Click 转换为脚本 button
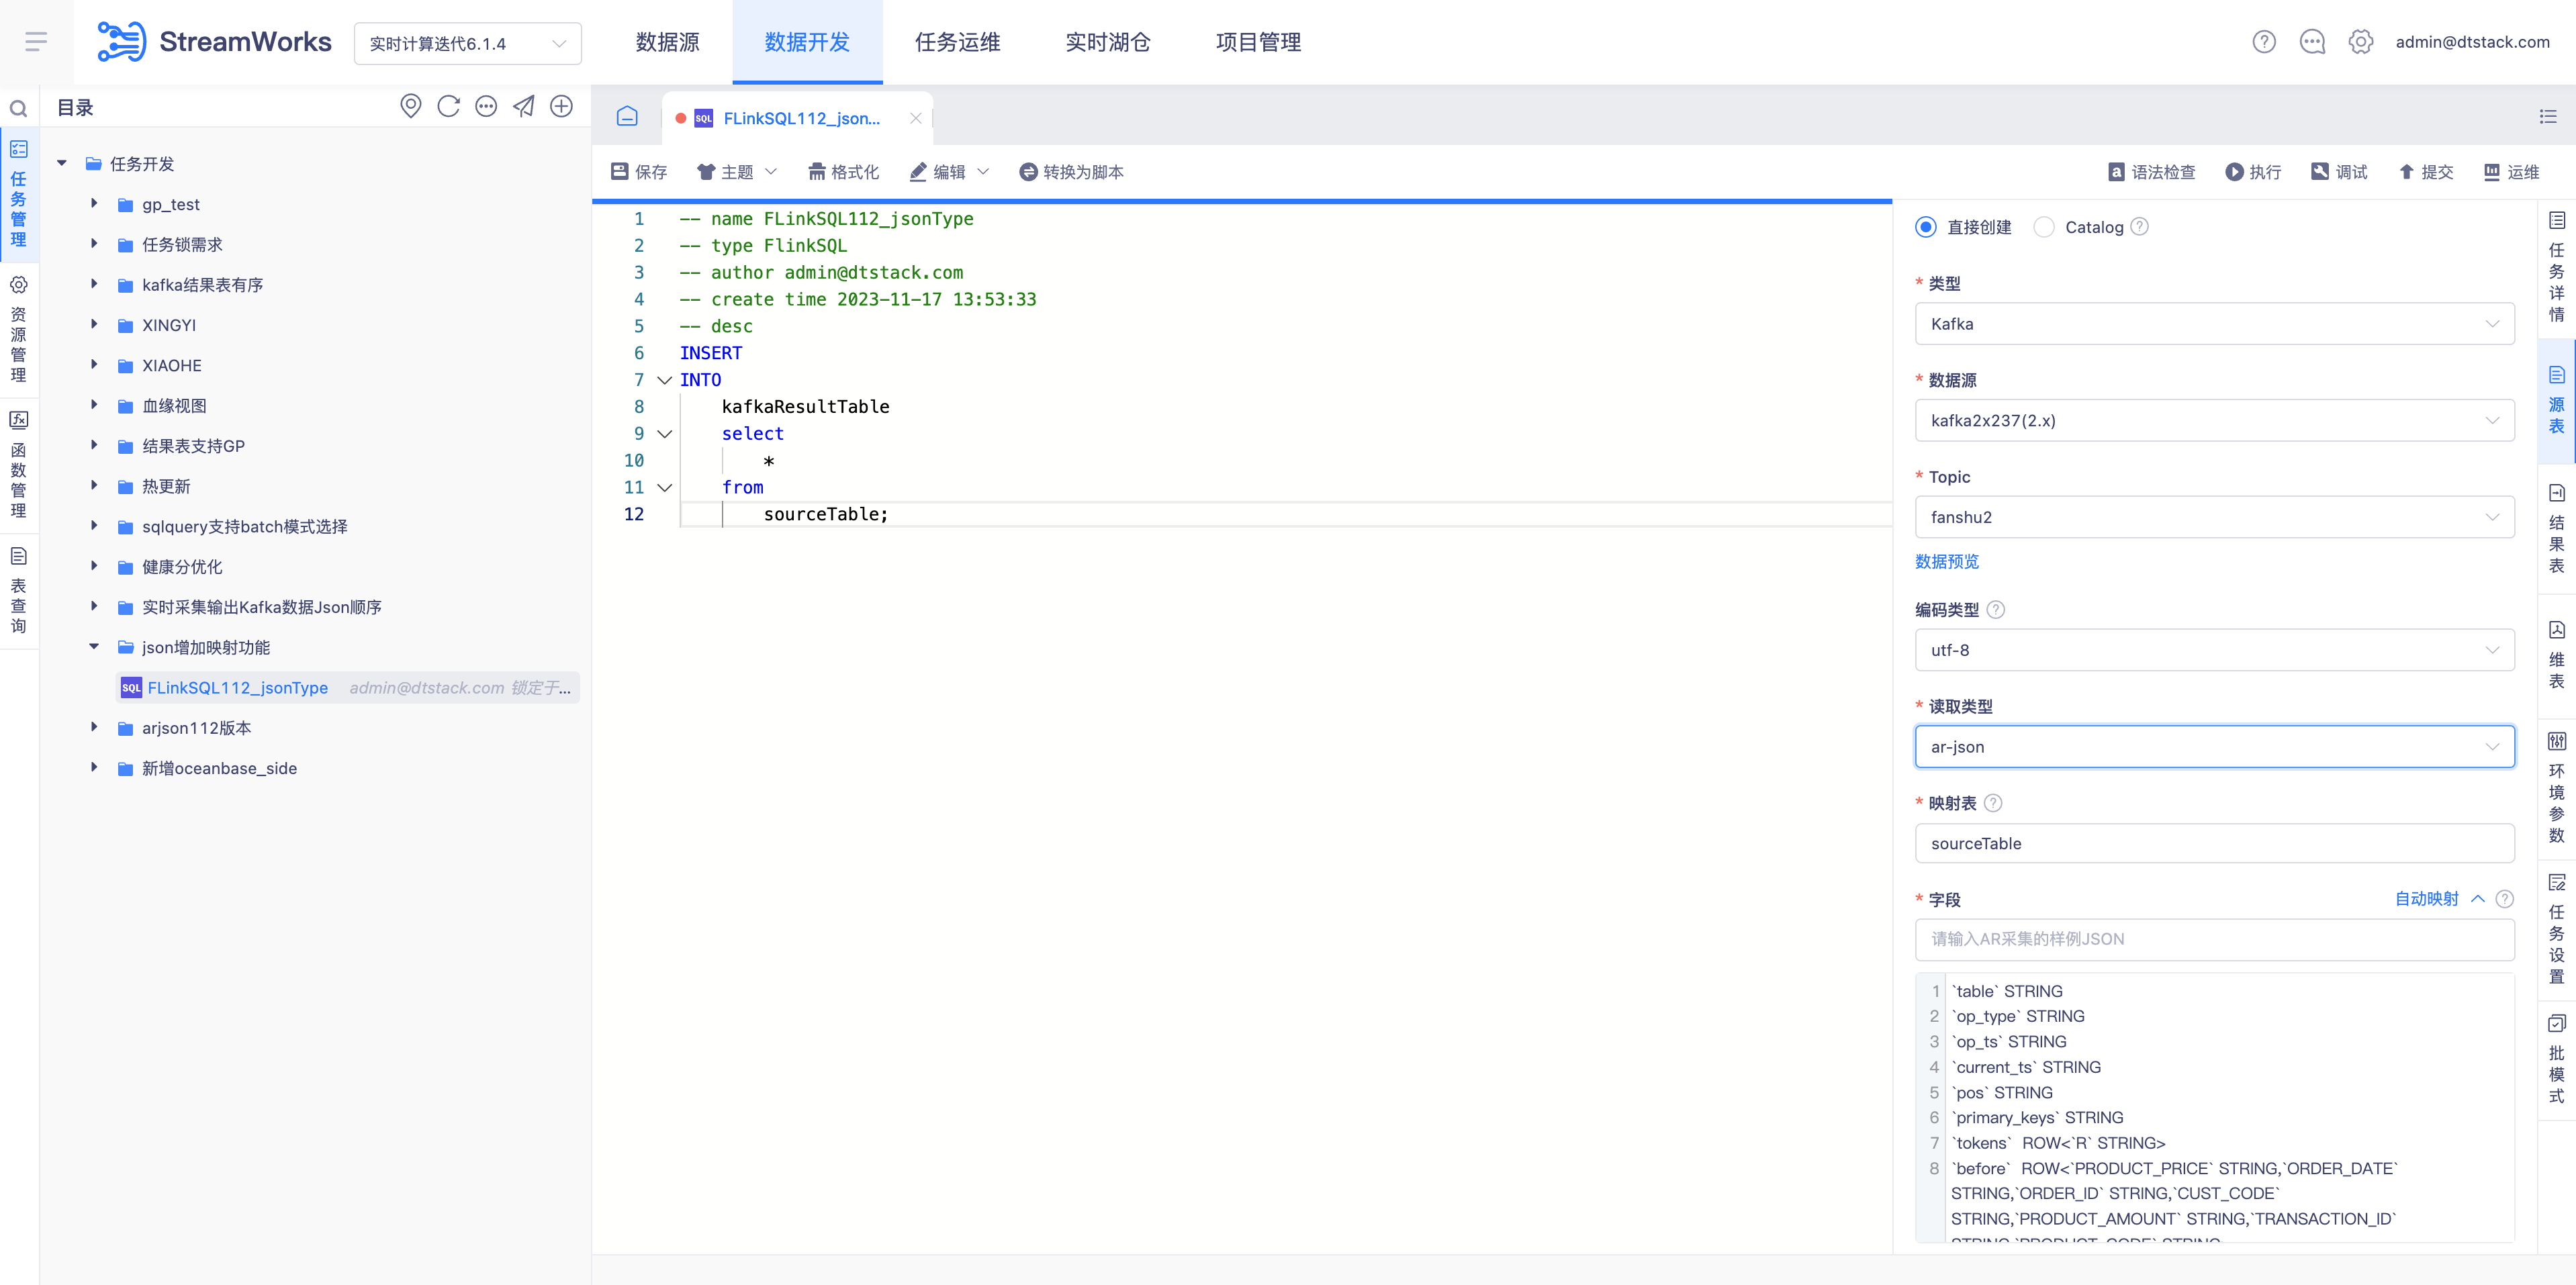Screen dimensions: 2576x1285 click(x=1071, y=172)
